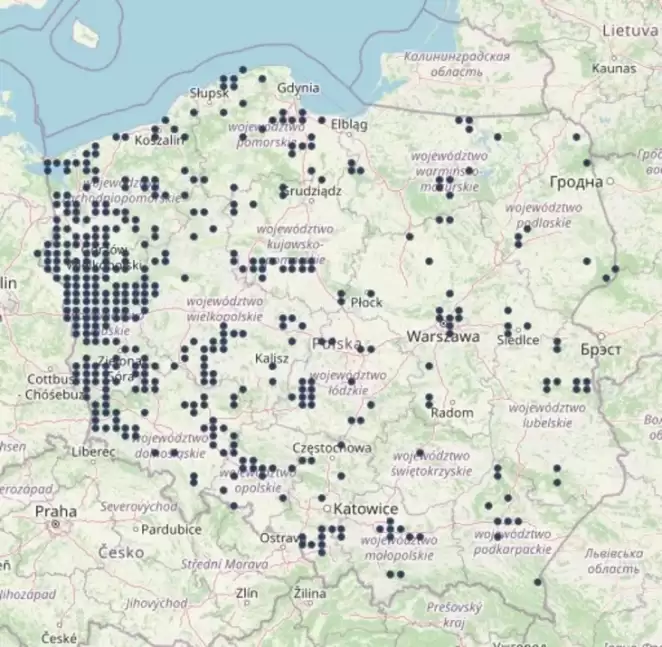This screenshot has height=647, width=662.
Task: Select the marker left of Katowice label
Action: 321,497
